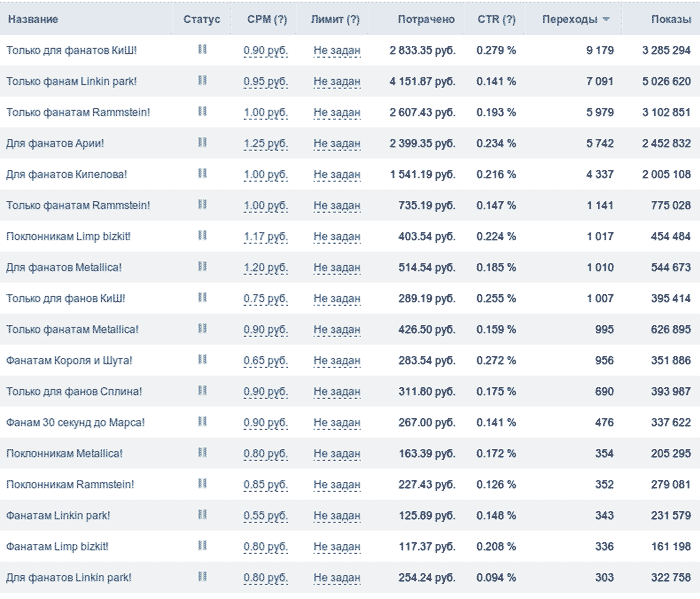700x599 pixels.
Task: Toggle paused status of Фанатам Limp bizkit! ad
Action: pos(202,545)
